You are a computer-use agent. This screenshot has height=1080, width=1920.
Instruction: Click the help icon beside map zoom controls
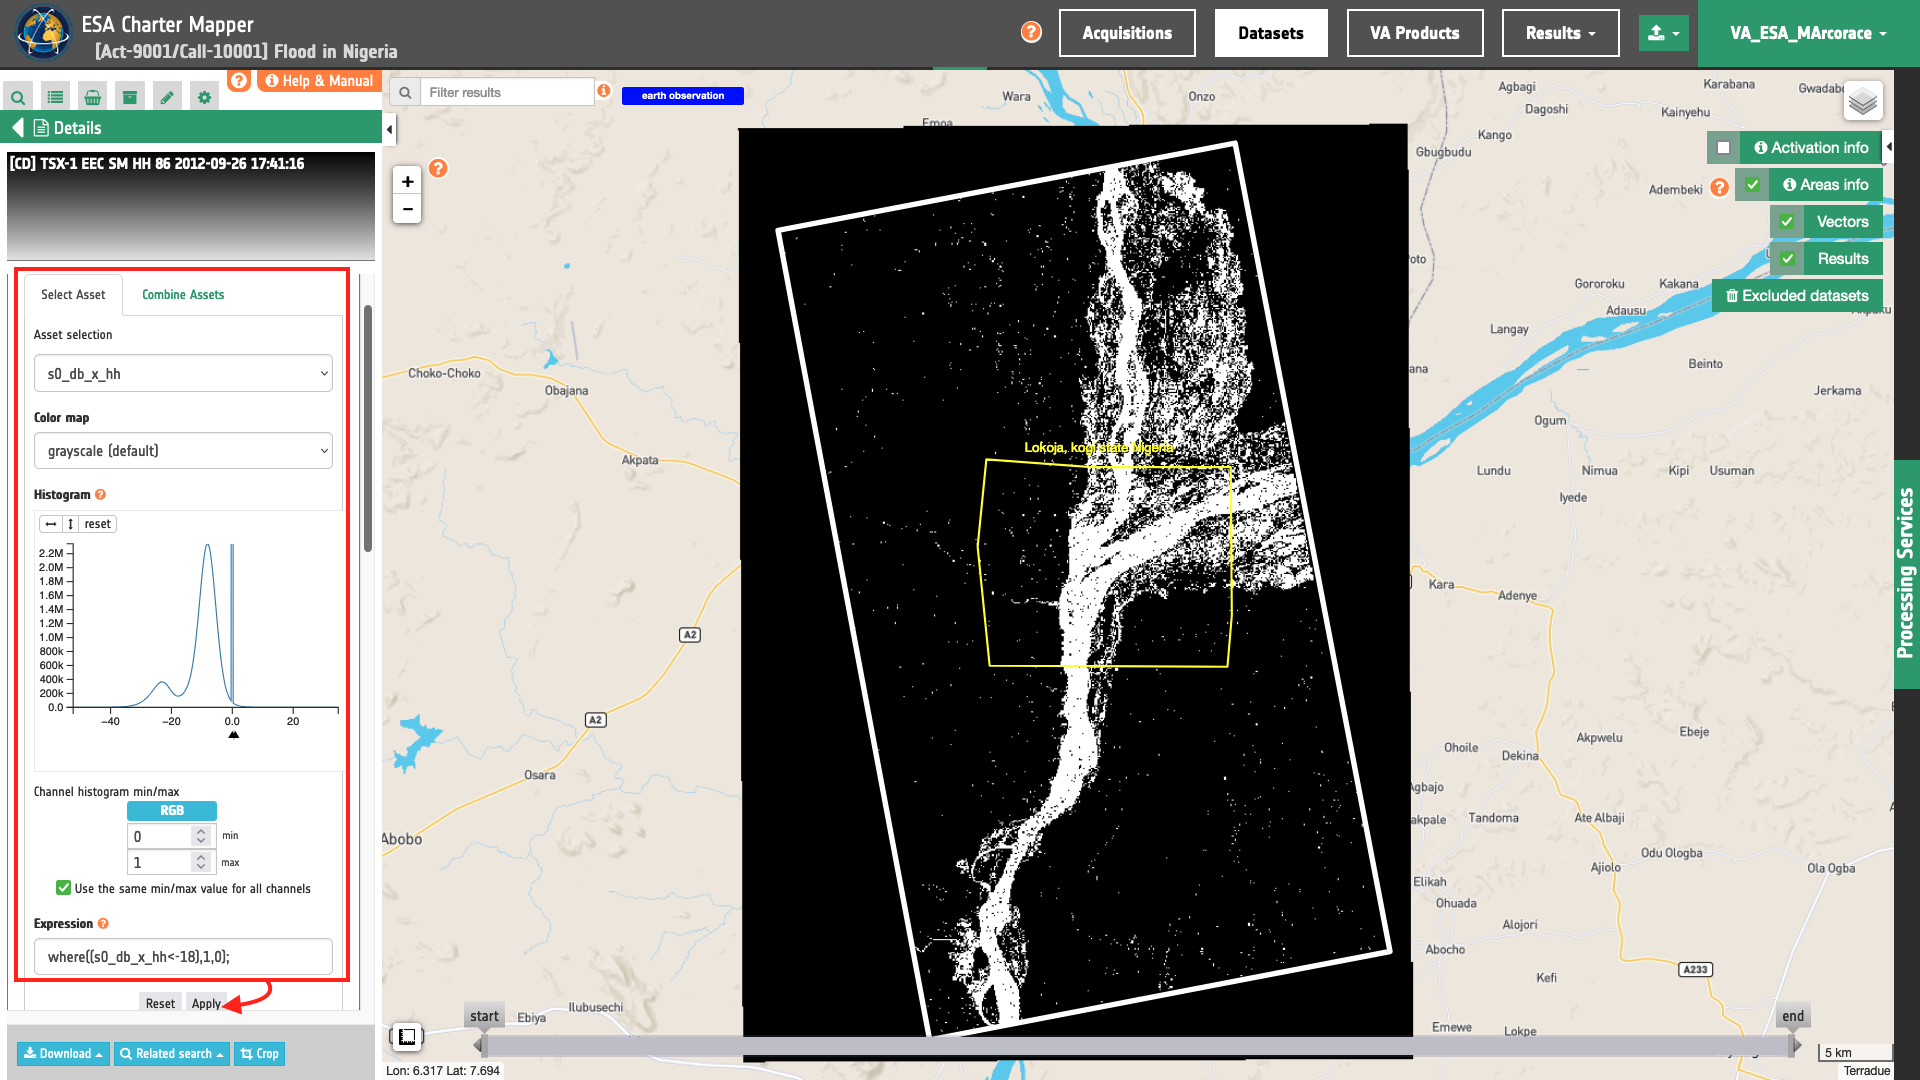(x=438, y=168)
